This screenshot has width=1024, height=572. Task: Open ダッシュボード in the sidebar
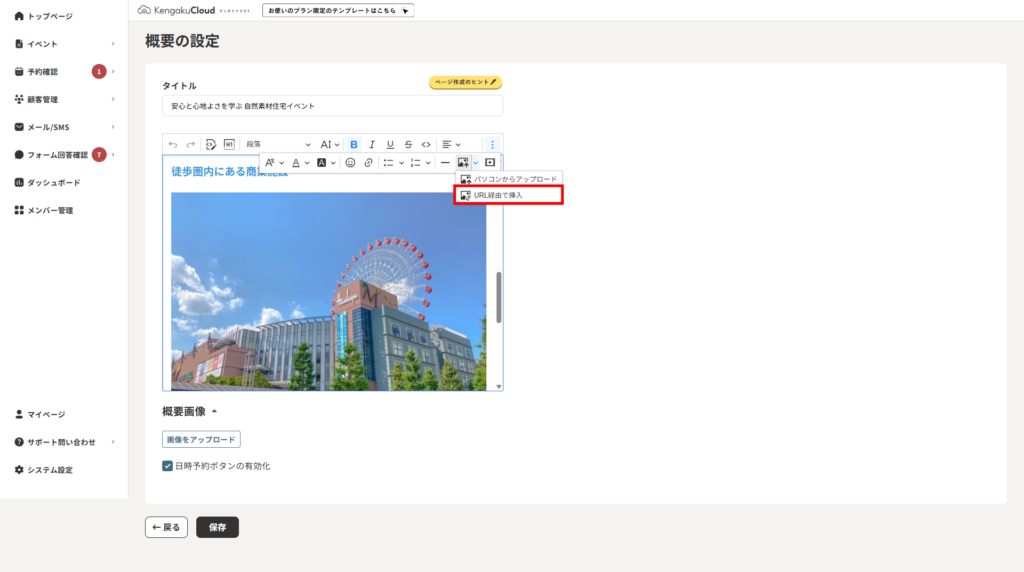[x=53, y=183]
